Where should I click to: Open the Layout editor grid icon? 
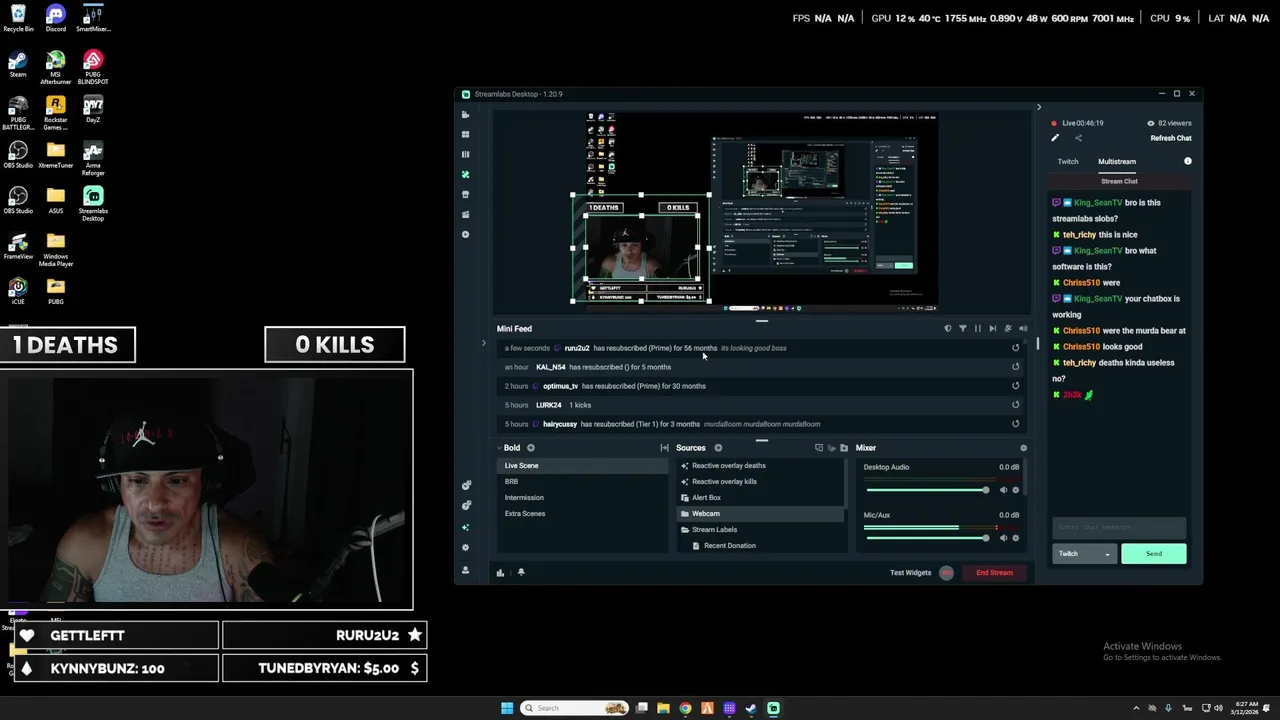click(465, 134)
